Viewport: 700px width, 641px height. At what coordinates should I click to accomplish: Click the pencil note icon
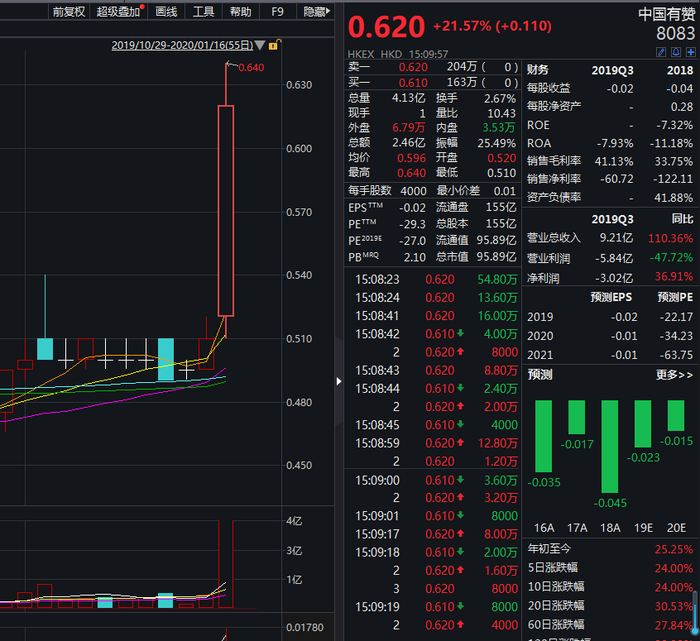point(661,52)
